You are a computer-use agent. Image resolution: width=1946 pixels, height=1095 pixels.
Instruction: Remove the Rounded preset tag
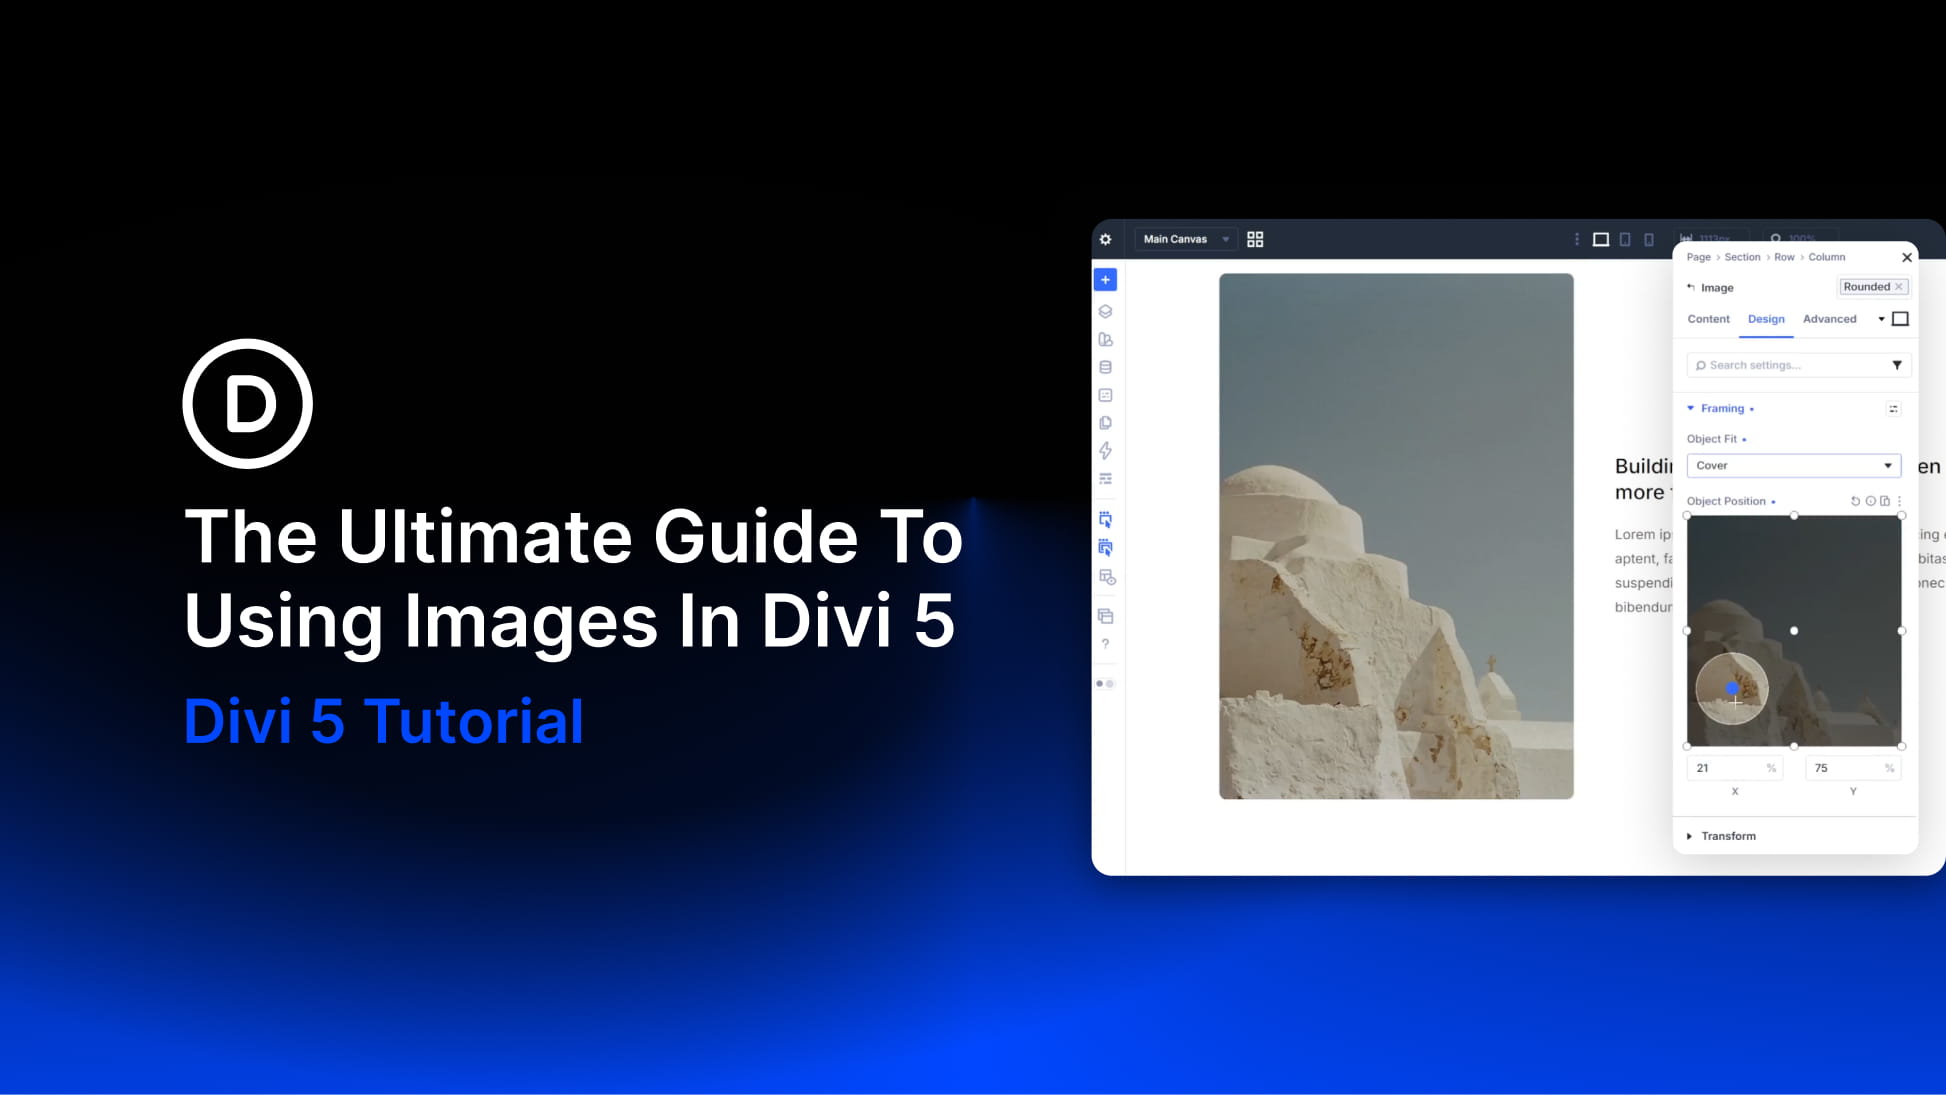click(1898, 287)
